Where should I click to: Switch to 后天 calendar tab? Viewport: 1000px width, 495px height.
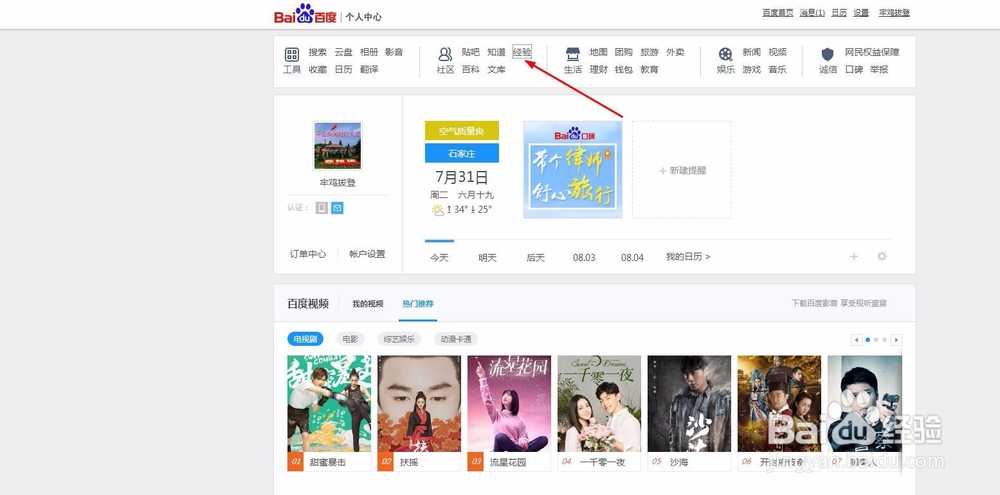pyautogui.click(x=536, y=258)
